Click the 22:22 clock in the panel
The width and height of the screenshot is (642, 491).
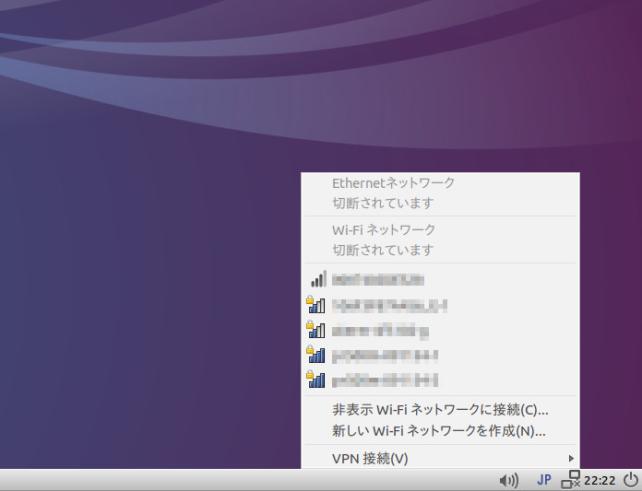pyautogui.click(x=600, y=480)
